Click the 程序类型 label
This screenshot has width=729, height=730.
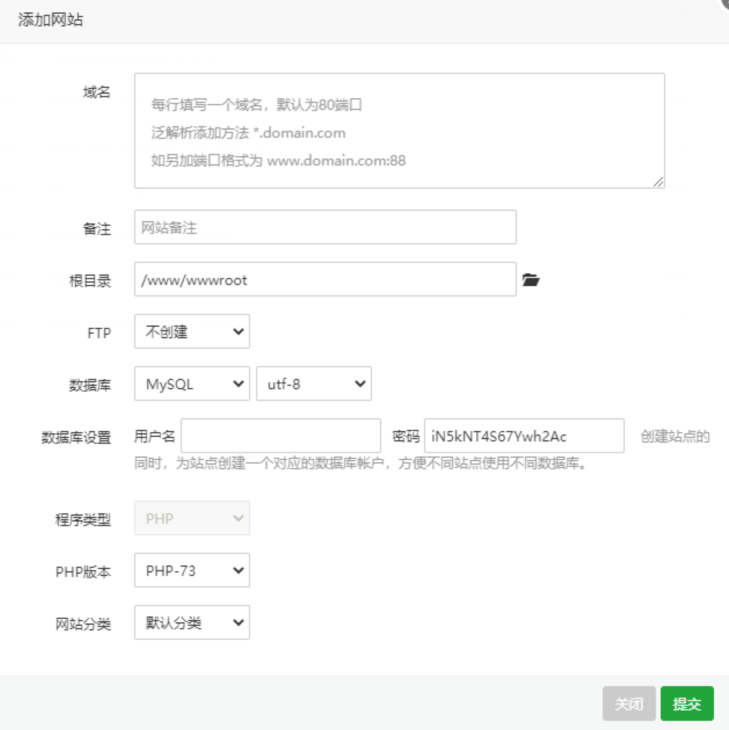83,520
